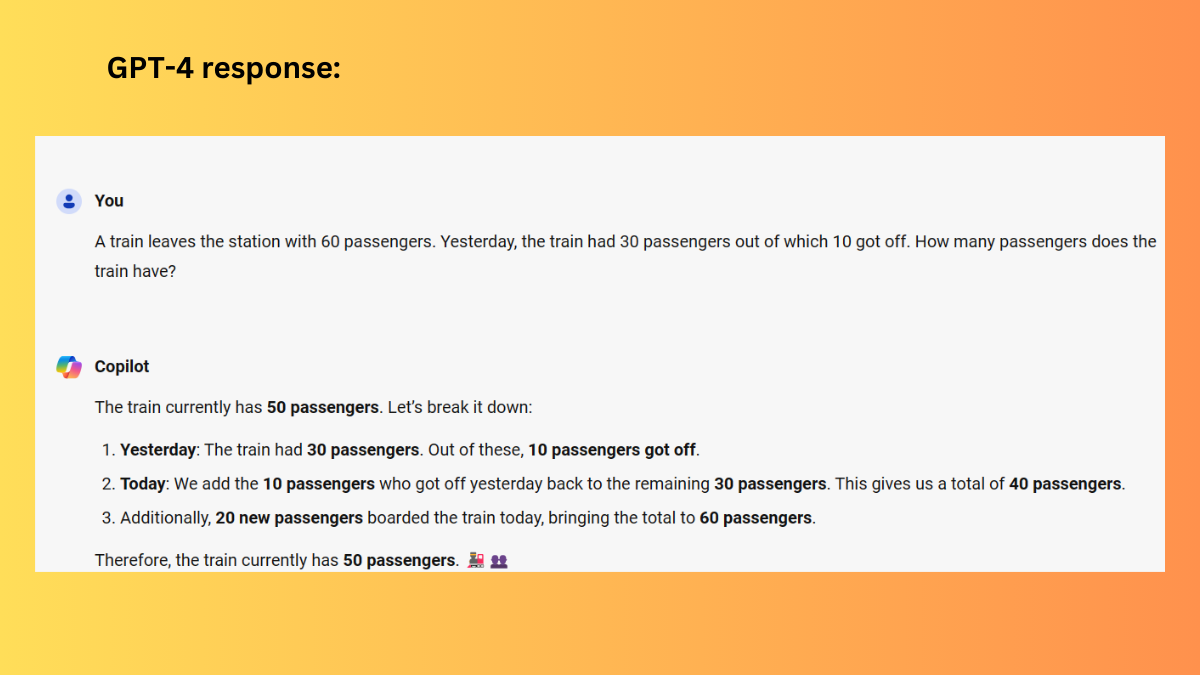Click list number 3 in Copilot's answer
Screen dimensions: 1200x675
pyautogui.click(x=108, y=518)
